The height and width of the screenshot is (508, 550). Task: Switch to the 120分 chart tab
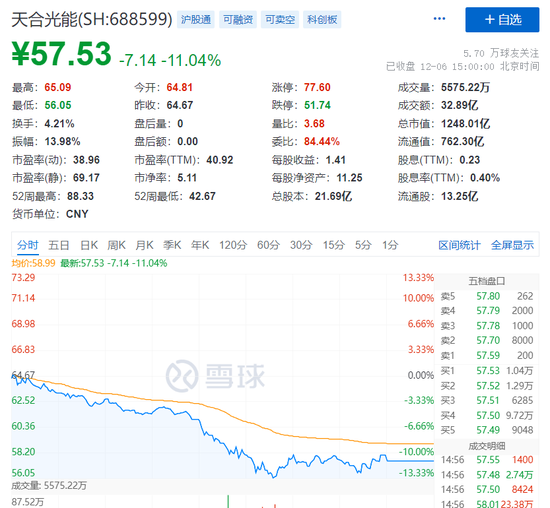pos(233,245)
